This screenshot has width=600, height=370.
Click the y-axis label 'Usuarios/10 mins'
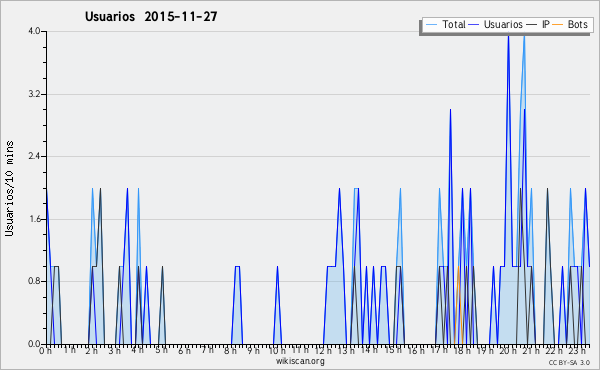tap(9, 188)
